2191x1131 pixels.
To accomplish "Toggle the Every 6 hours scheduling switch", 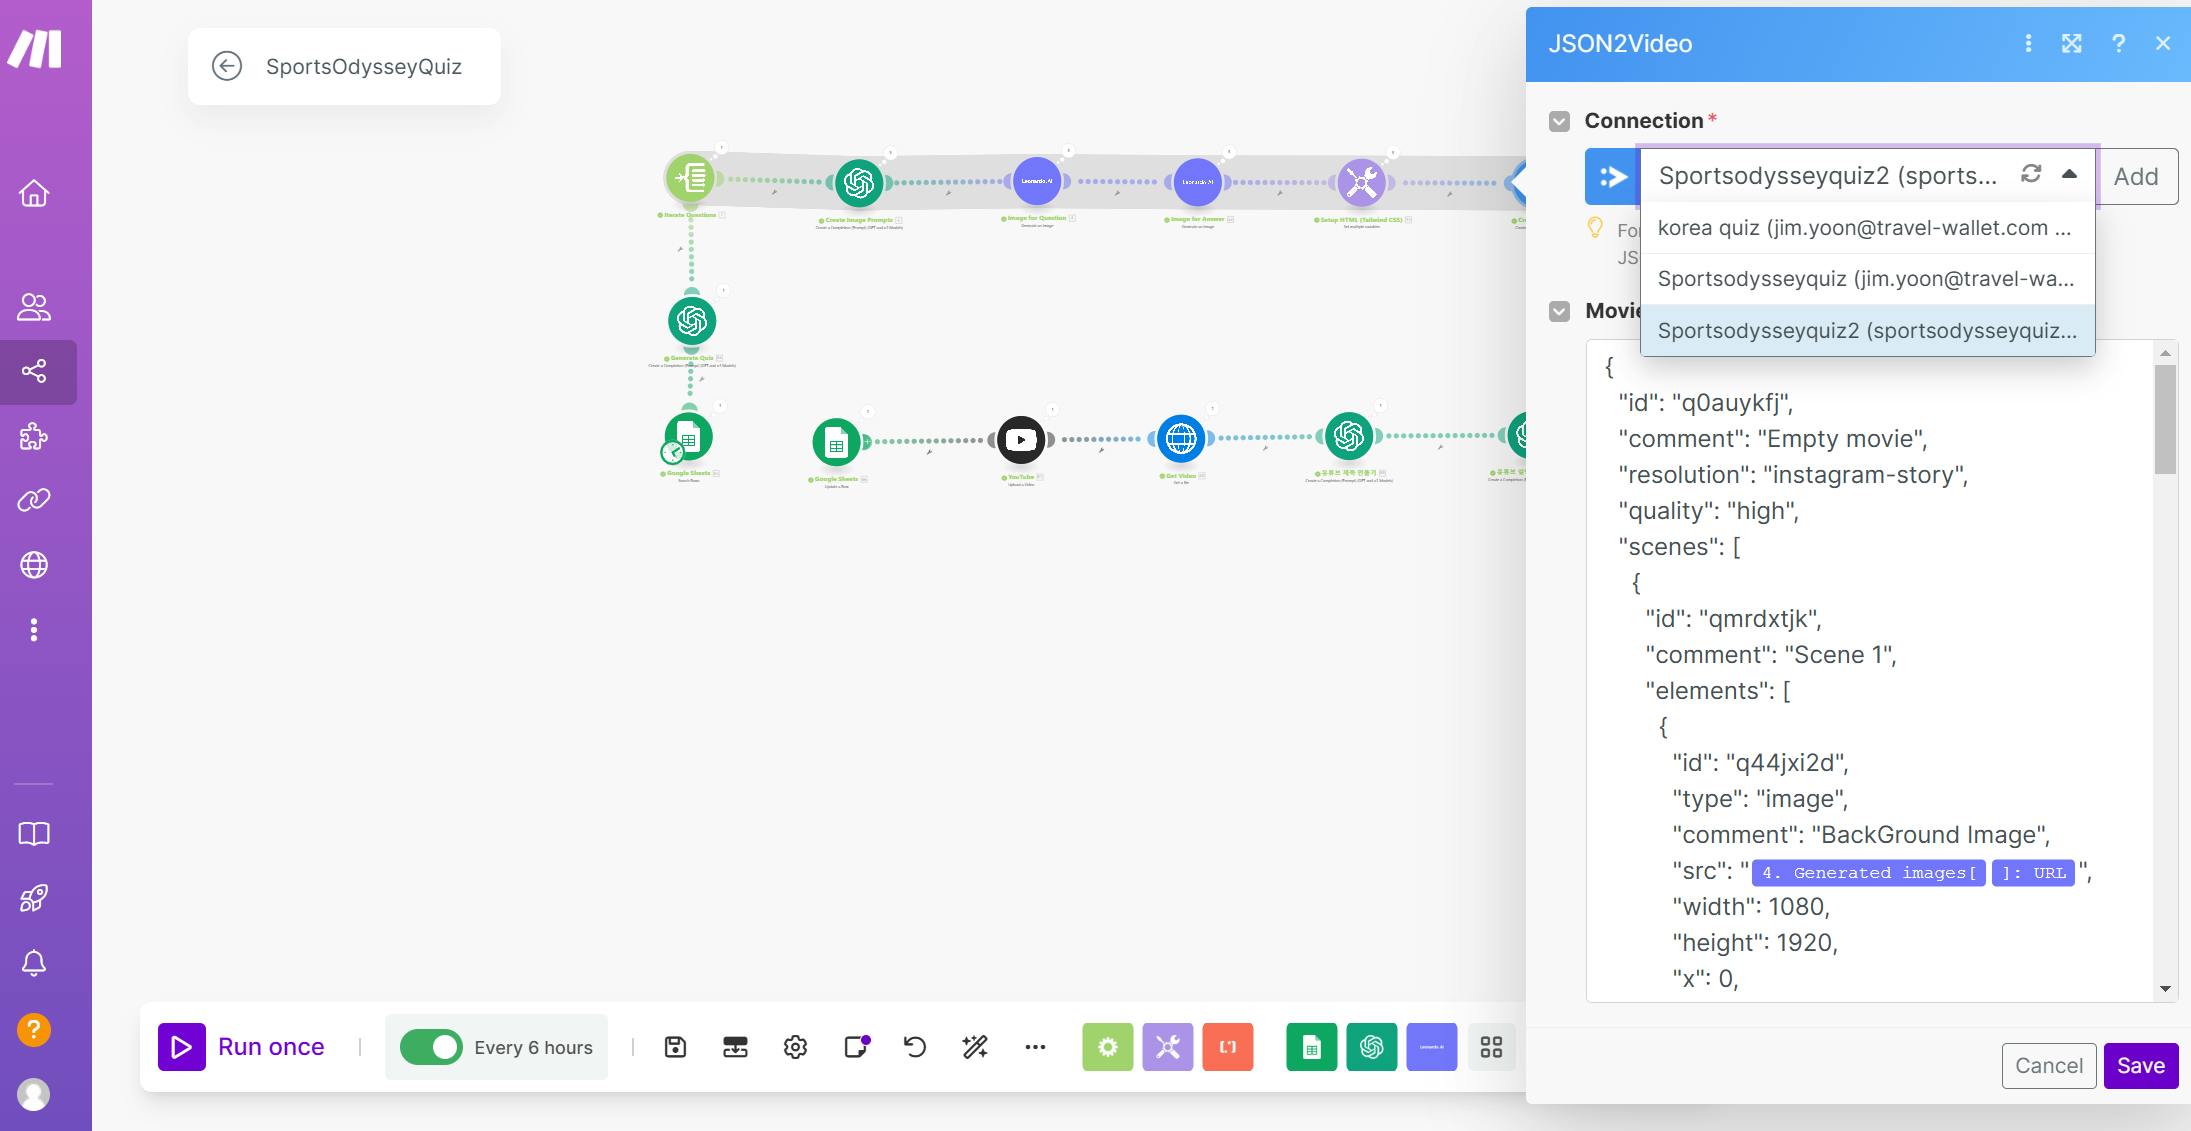I will [x=431, y=1047].
